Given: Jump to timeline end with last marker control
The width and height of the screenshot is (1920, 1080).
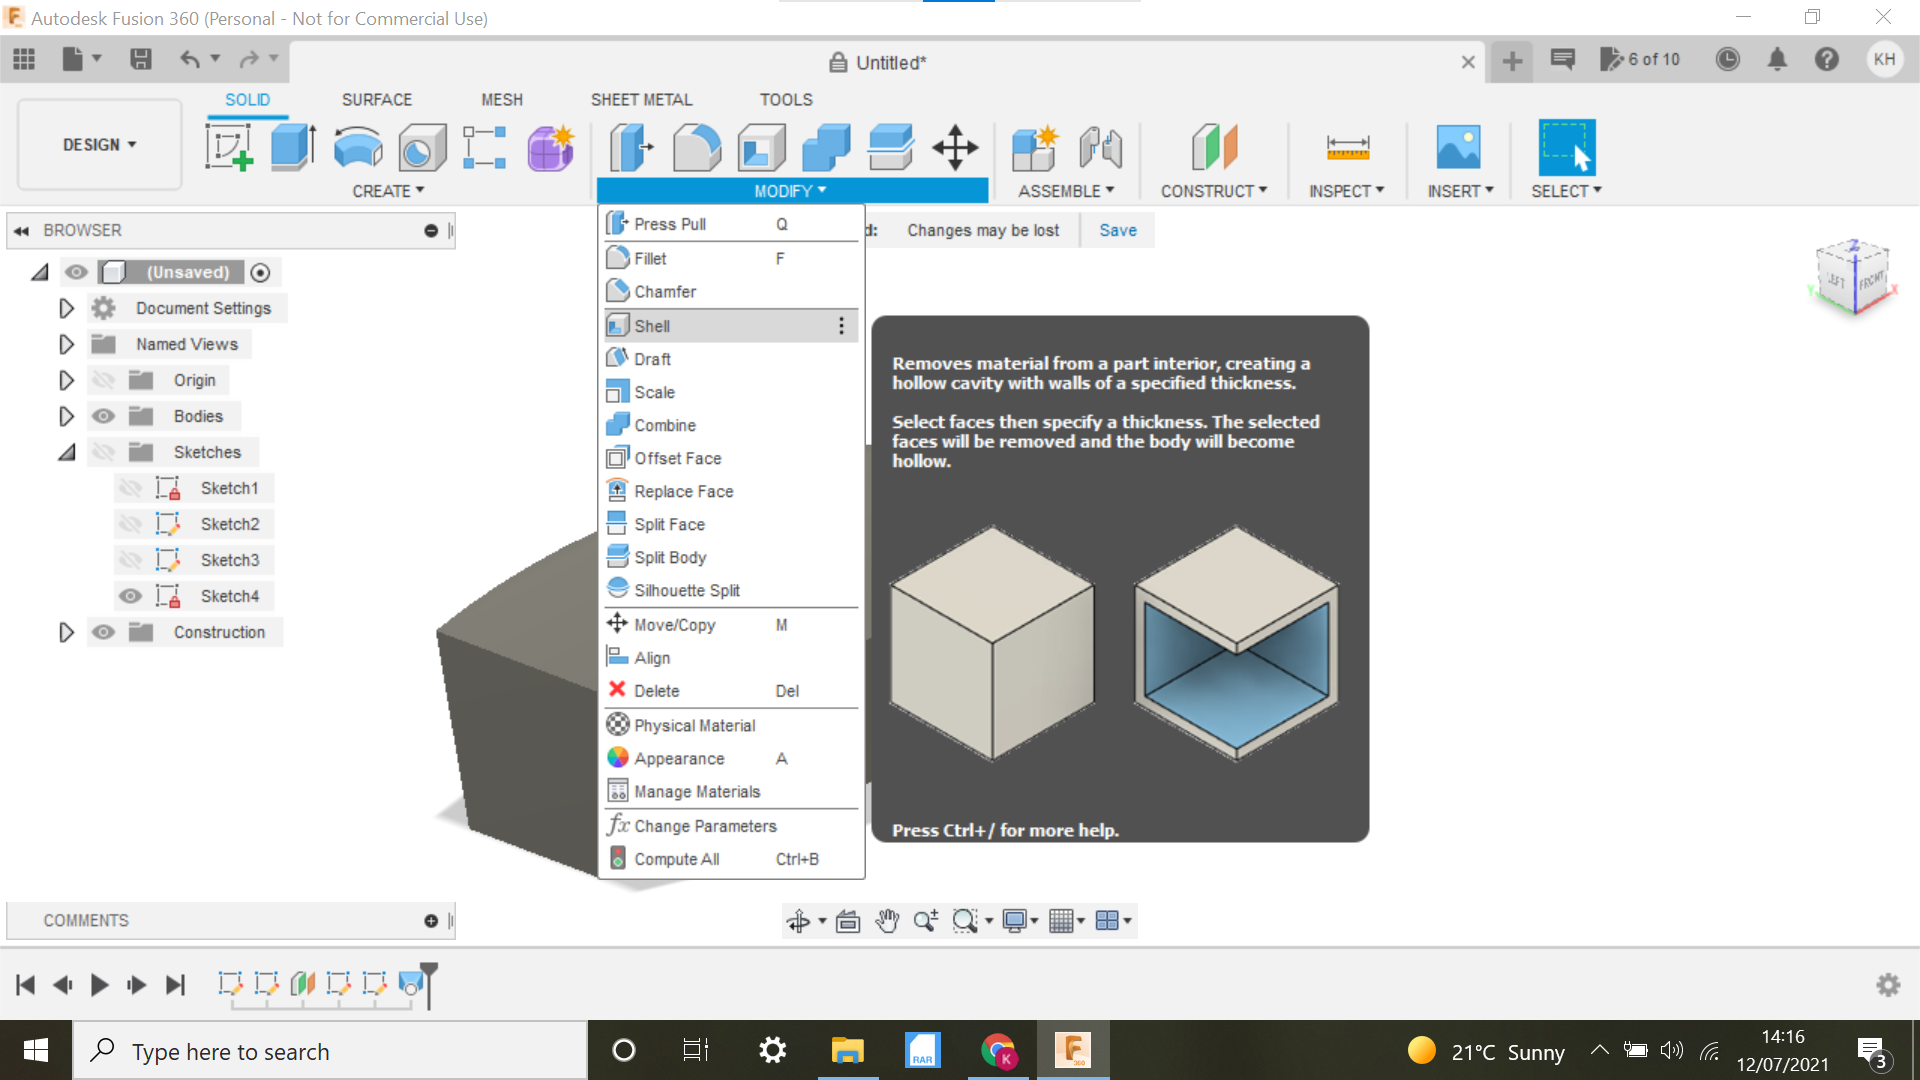Looking at the screenshot, I should 176,984.
